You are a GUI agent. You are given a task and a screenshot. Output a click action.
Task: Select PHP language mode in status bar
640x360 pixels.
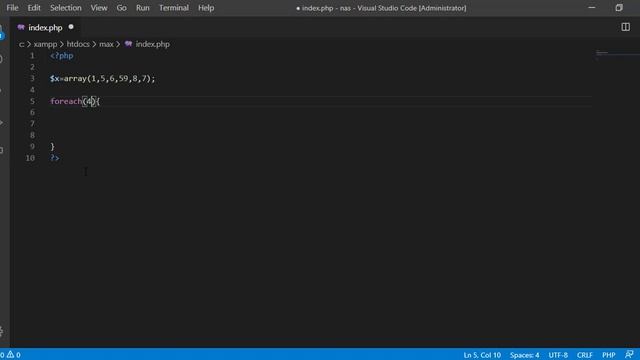pos(609,355)
